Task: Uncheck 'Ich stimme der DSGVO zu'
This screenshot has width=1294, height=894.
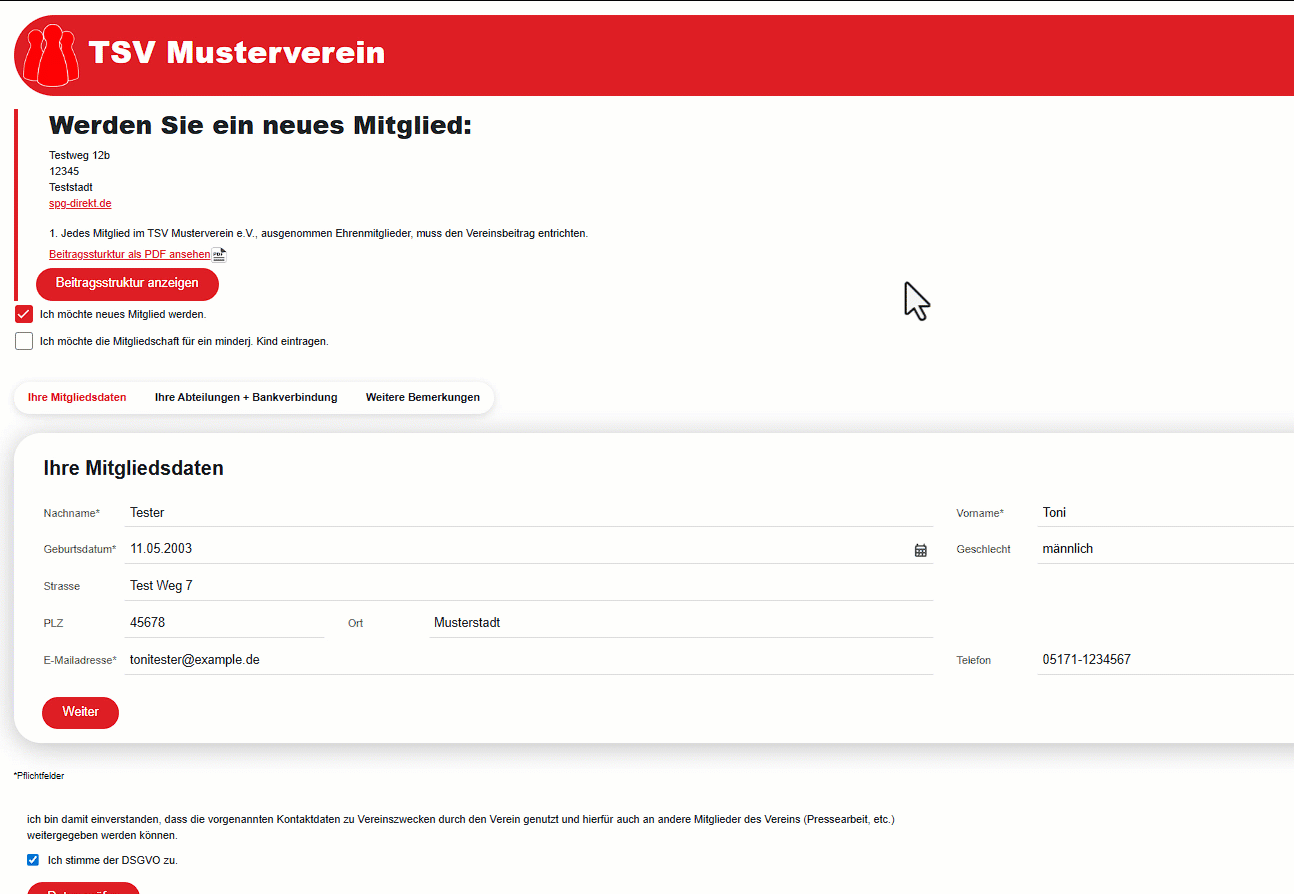Action: click(33, 860)
